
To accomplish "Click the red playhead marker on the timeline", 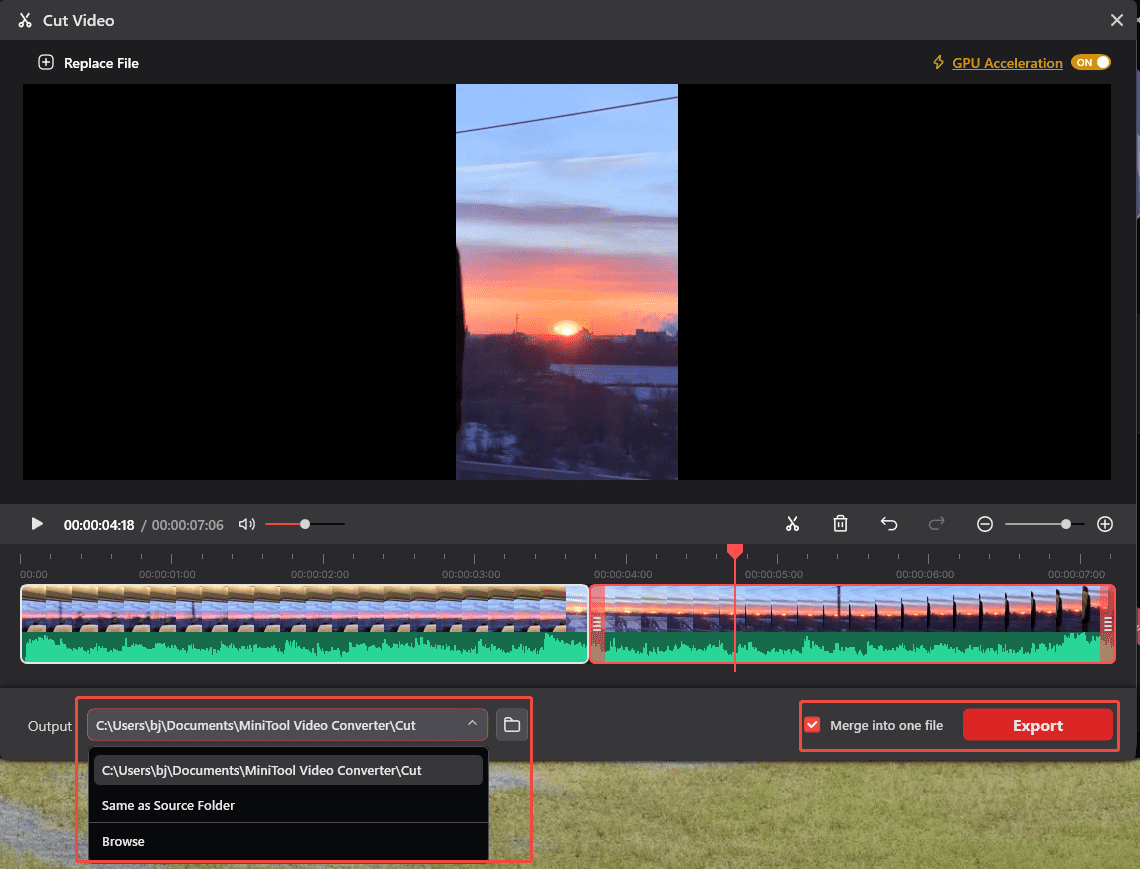I will point(735,550).
